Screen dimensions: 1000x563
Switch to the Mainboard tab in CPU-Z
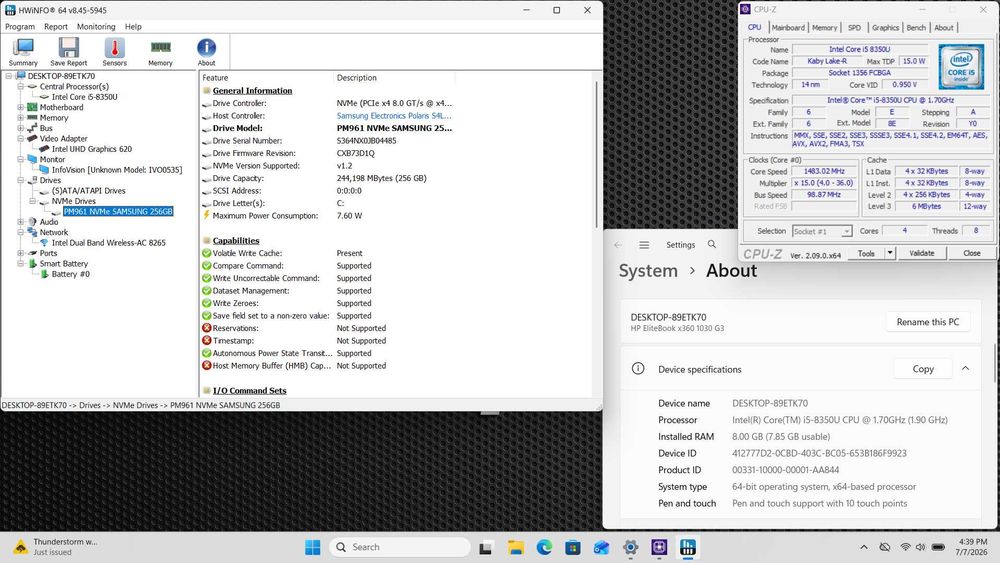coord(788,27)
